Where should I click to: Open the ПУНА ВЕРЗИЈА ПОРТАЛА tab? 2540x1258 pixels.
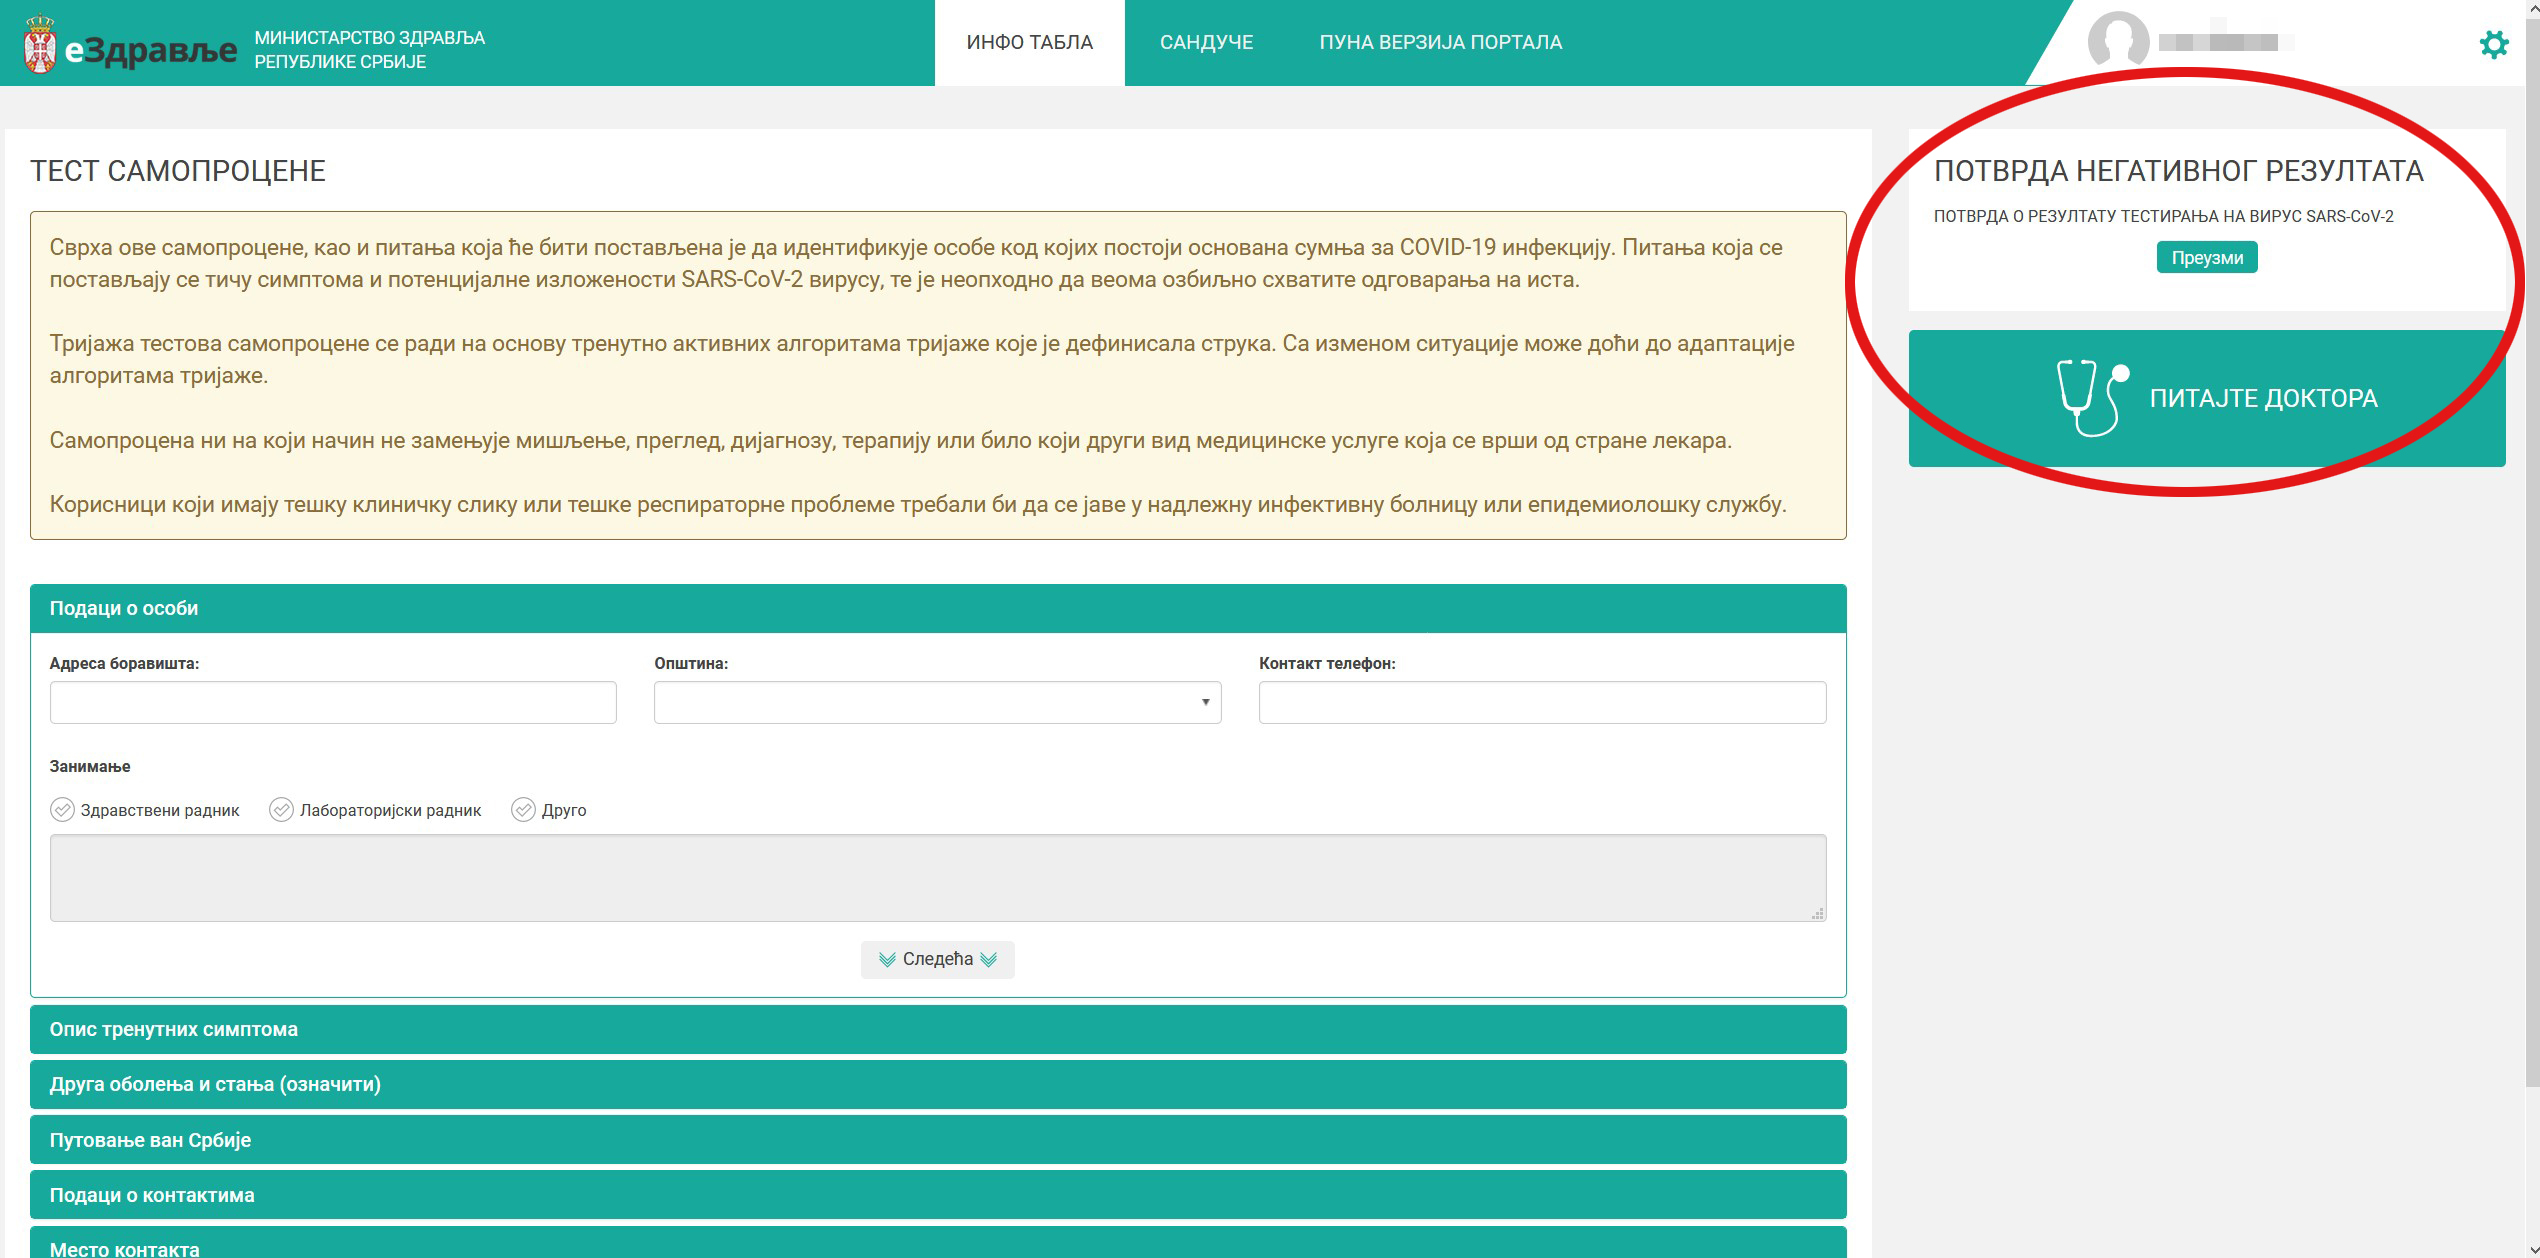point(1440,42)
